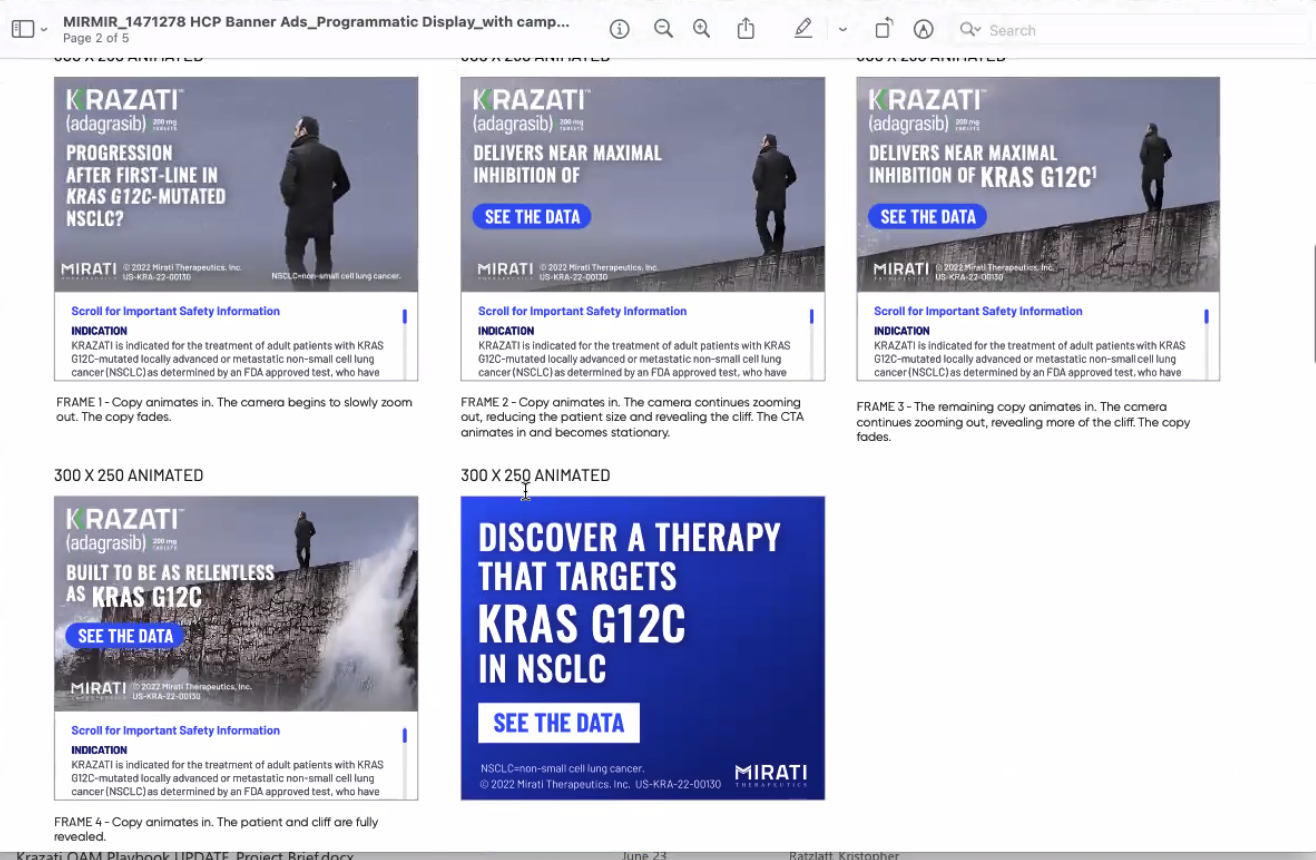Image resolution: width=1316 pixels, height=860 pixels.
Task: Rotate the page with the rotate icon
Action: pos(884,30)
